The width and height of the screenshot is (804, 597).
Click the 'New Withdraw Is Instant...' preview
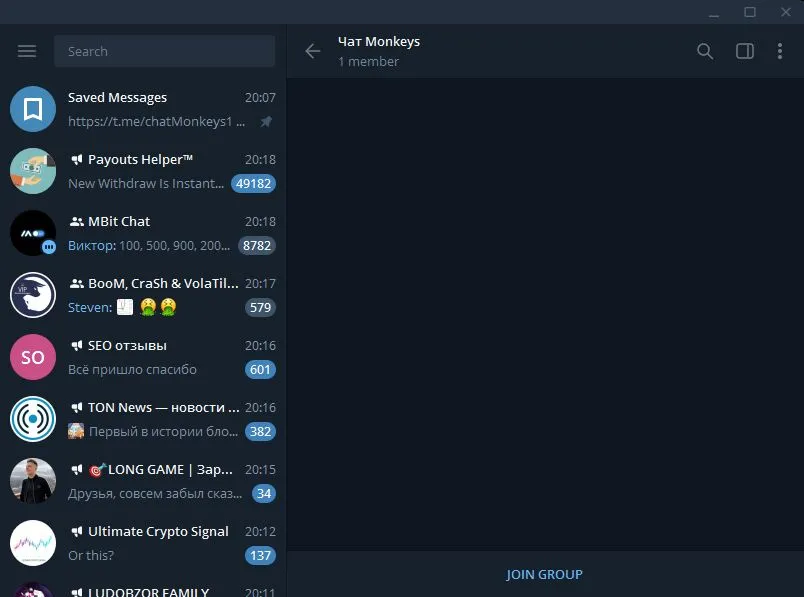point(146,184)
